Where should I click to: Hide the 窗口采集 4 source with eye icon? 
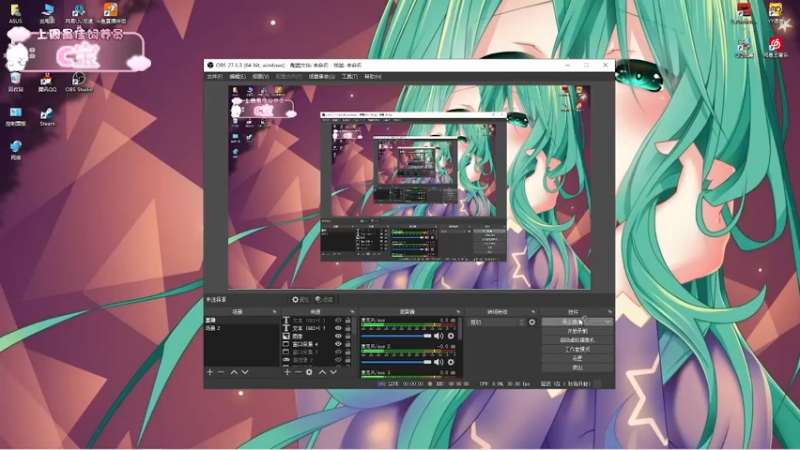pyautogui.click(x=338, y=344)
